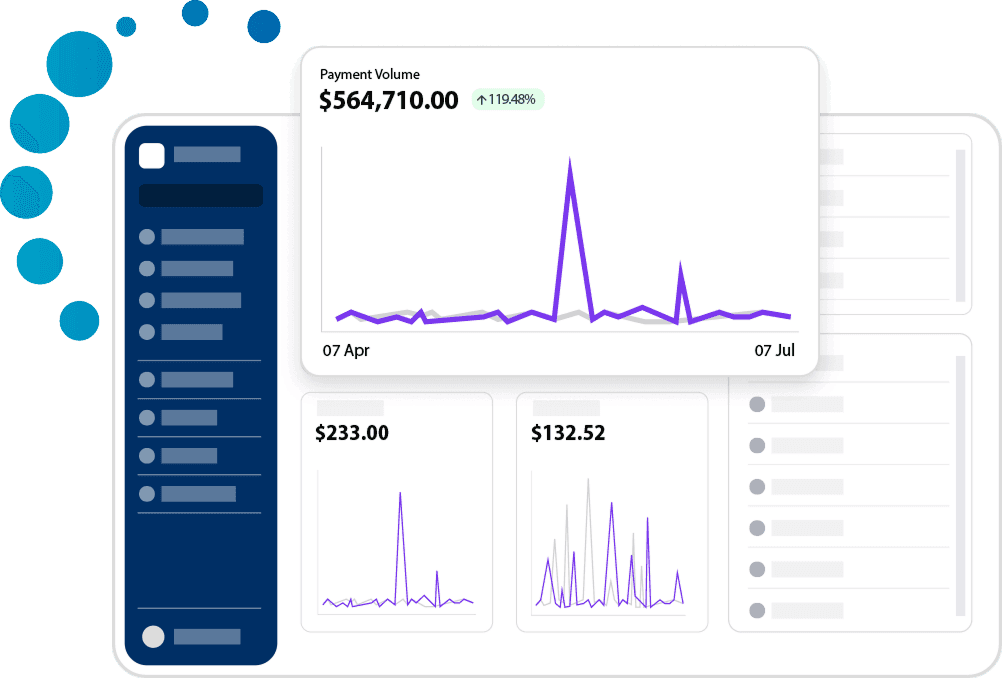Viewport: 1002px width, 678px height.
Task: Toggle the first navigation item in the sidebar
Action: pos(200,237)
